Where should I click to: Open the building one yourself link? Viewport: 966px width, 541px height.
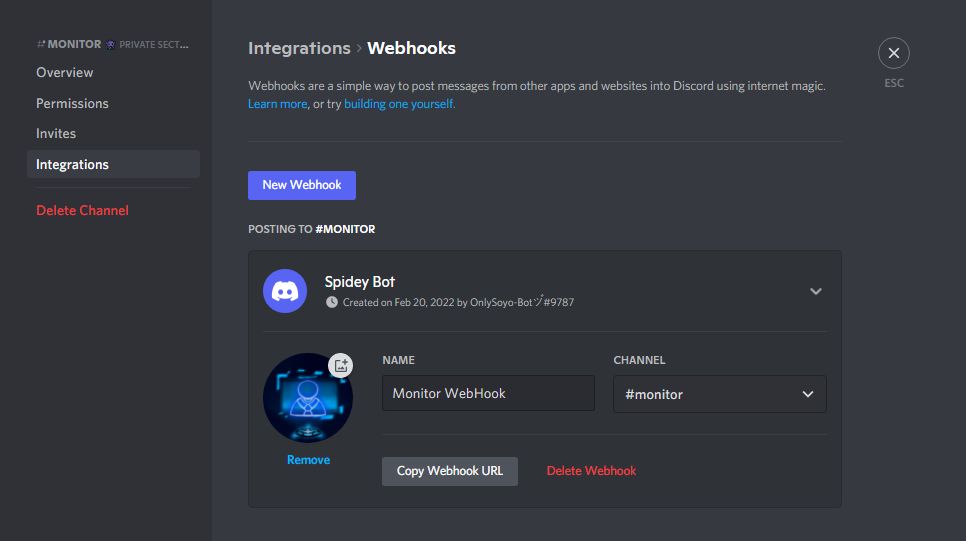pos(399,104)
